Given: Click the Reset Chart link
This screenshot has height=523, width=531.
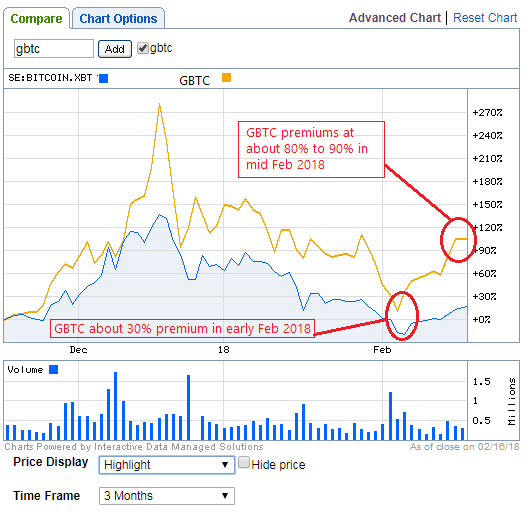Looking at the screenshot, I should 485,18.
